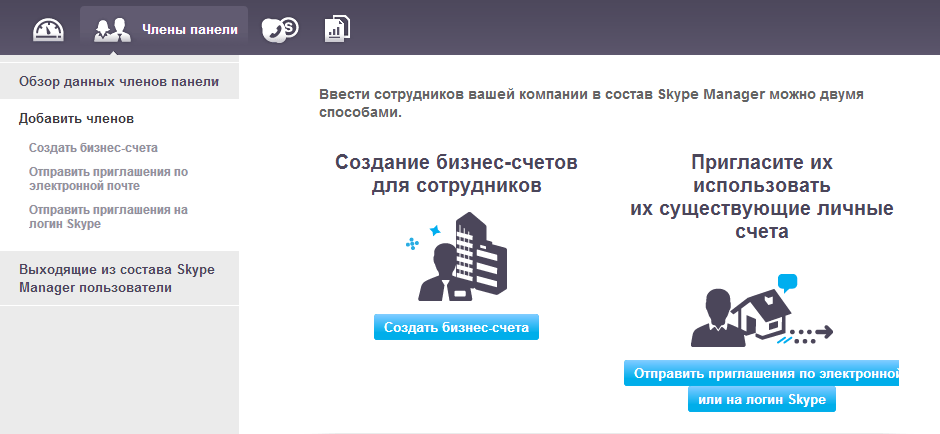940x434 pixels.
Task: Open Выходящие из состава Skype Manager пользователи
Action: [119, 278]
